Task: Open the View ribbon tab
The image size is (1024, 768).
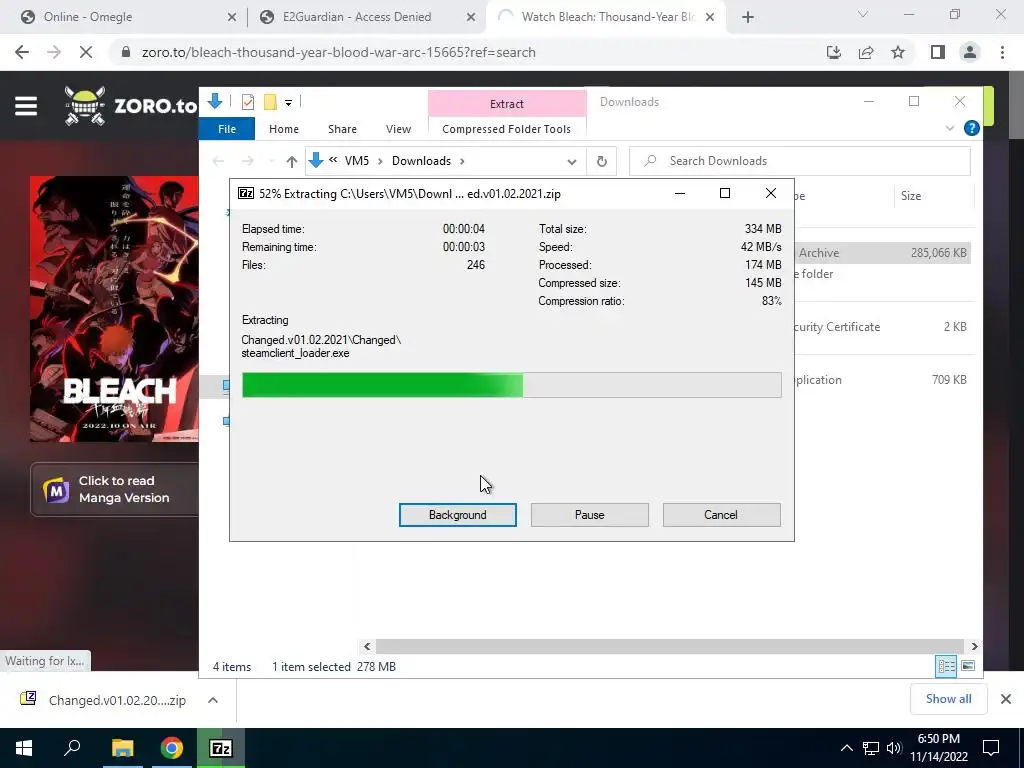Action: point(398,129)
